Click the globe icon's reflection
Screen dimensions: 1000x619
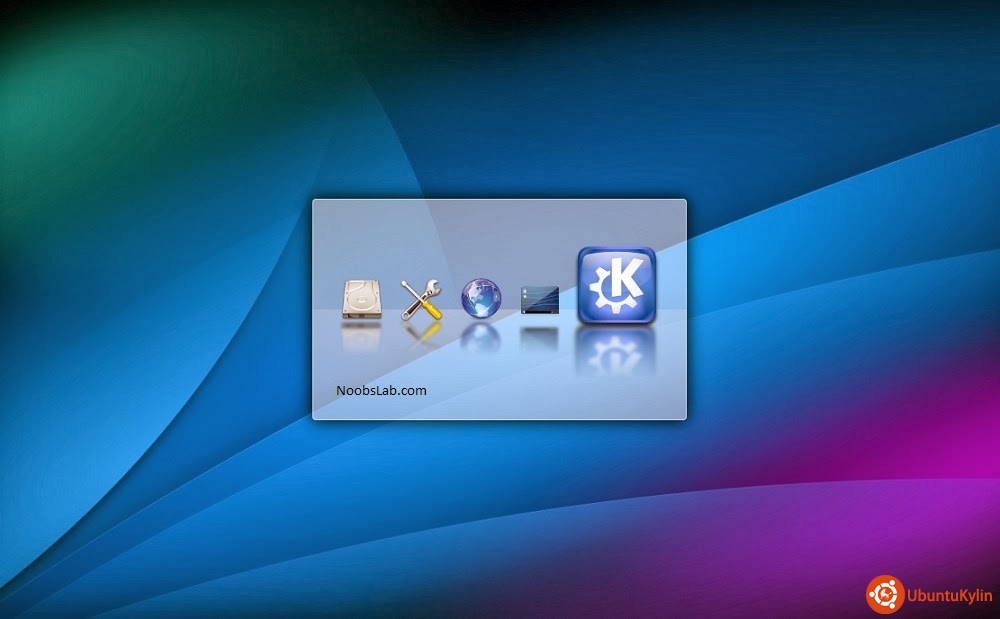click(480, 337)
